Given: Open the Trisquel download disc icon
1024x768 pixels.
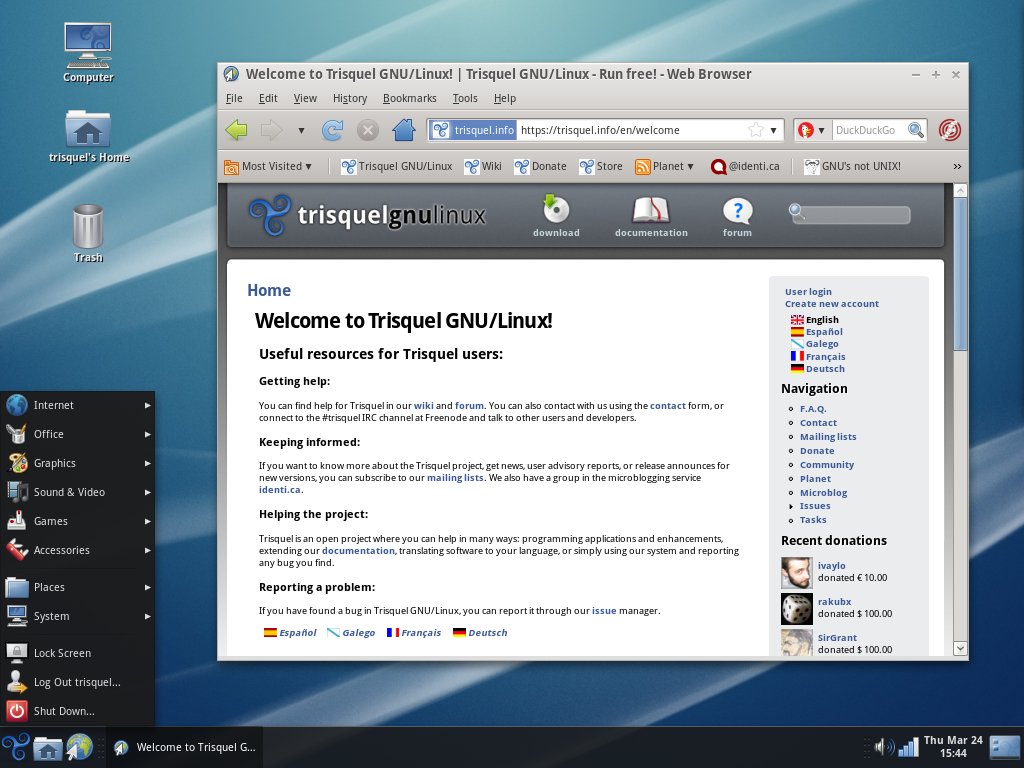Looking at the screenshot, I should [x=556, y=211].
